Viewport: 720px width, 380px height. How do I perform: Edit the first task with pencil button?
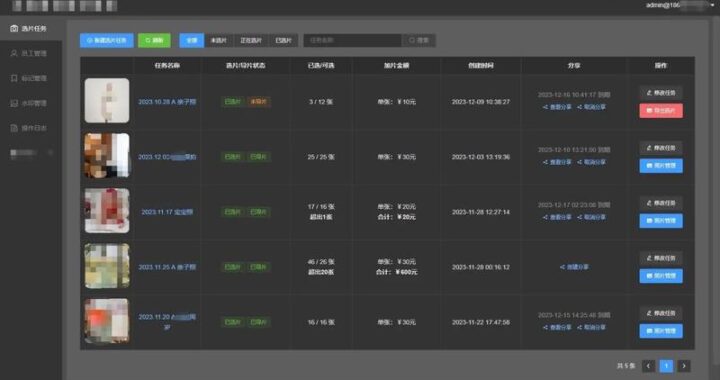point(661,93)
